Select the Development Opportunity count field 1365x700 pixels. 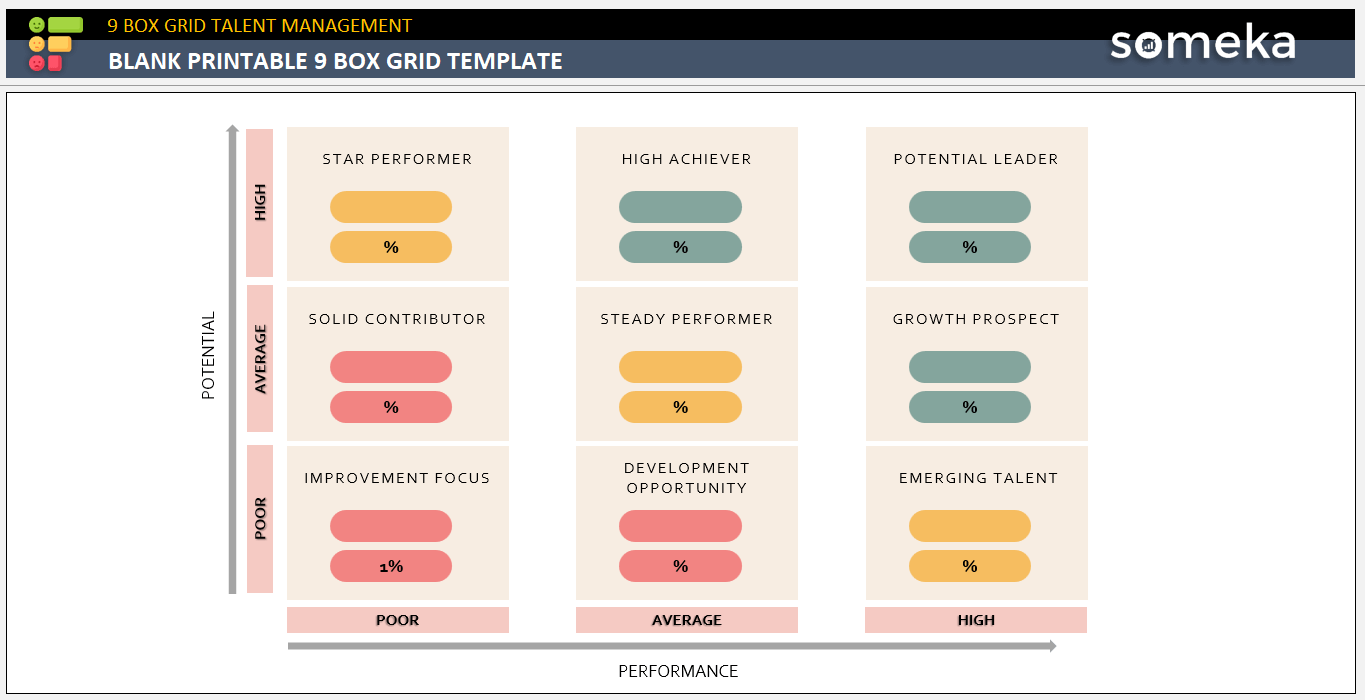(680, 526)
